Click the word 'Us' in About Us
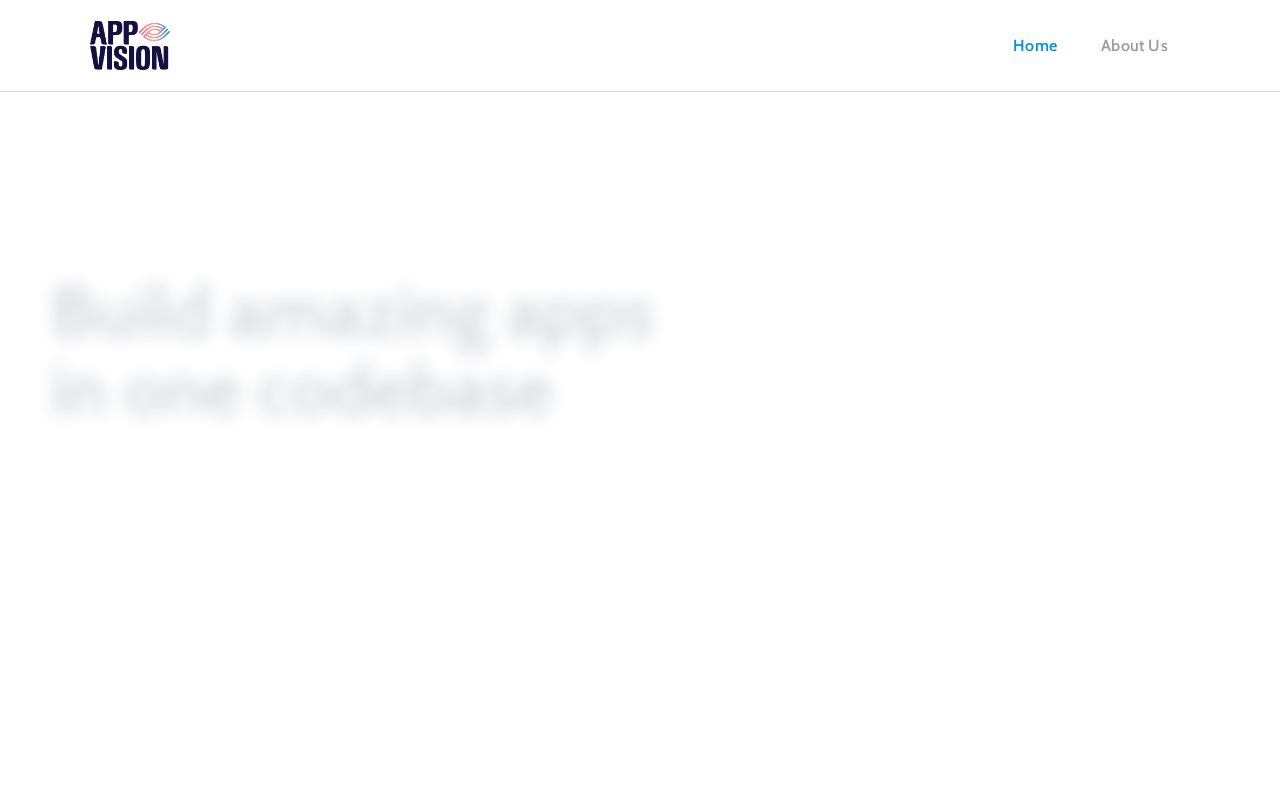 1158,46
